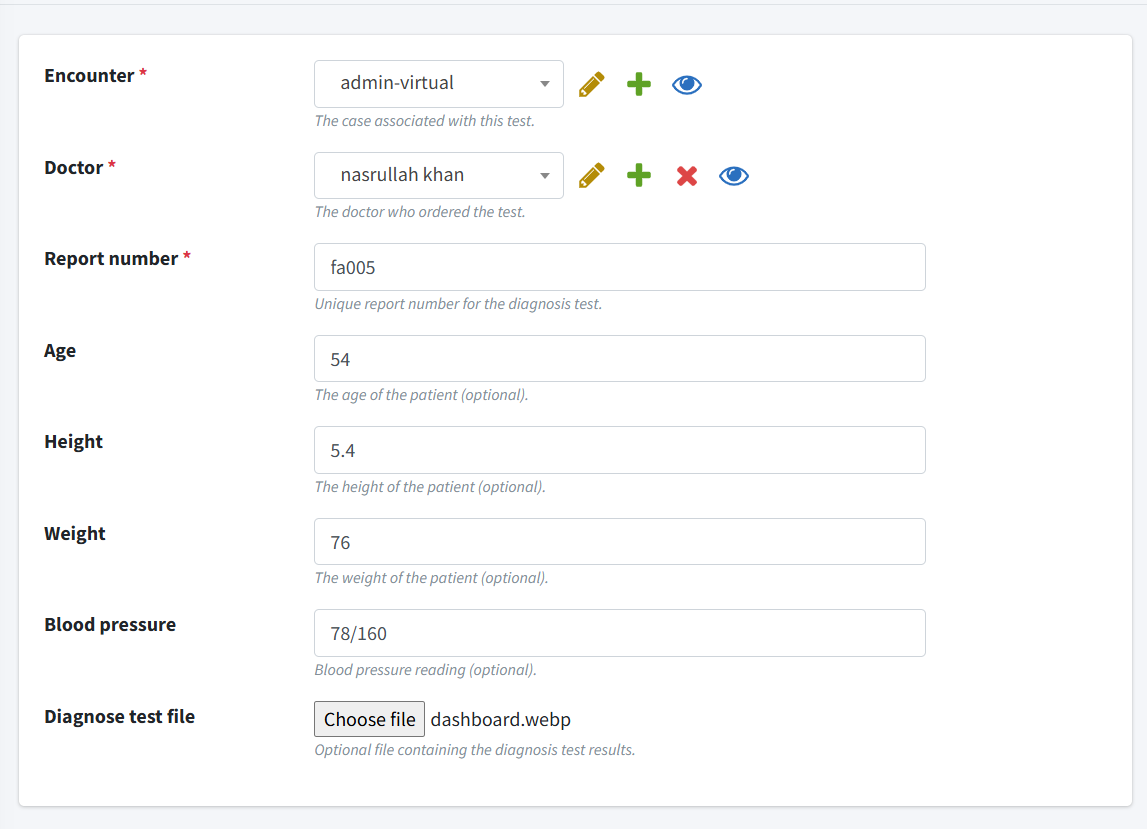Focus the Height field showing 5.4
Viewport: 1147px width, 829px height.
pos(619,450)
